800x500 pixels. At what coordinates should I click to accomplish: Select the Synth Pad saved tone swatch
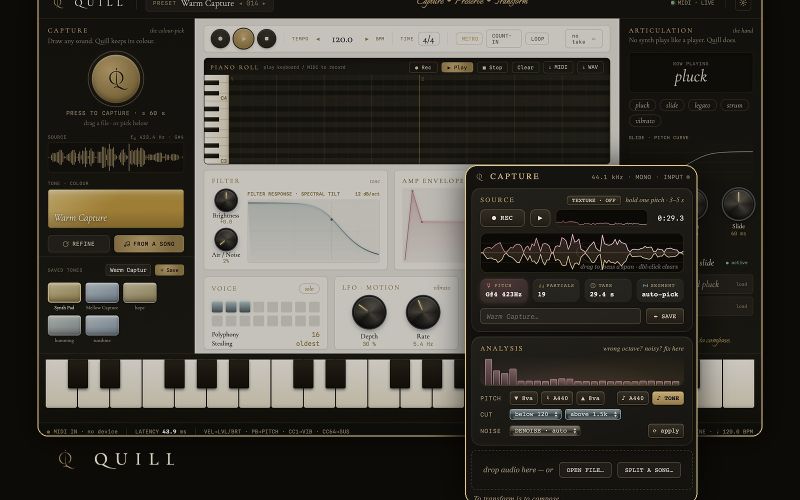(x=64, y=293)
